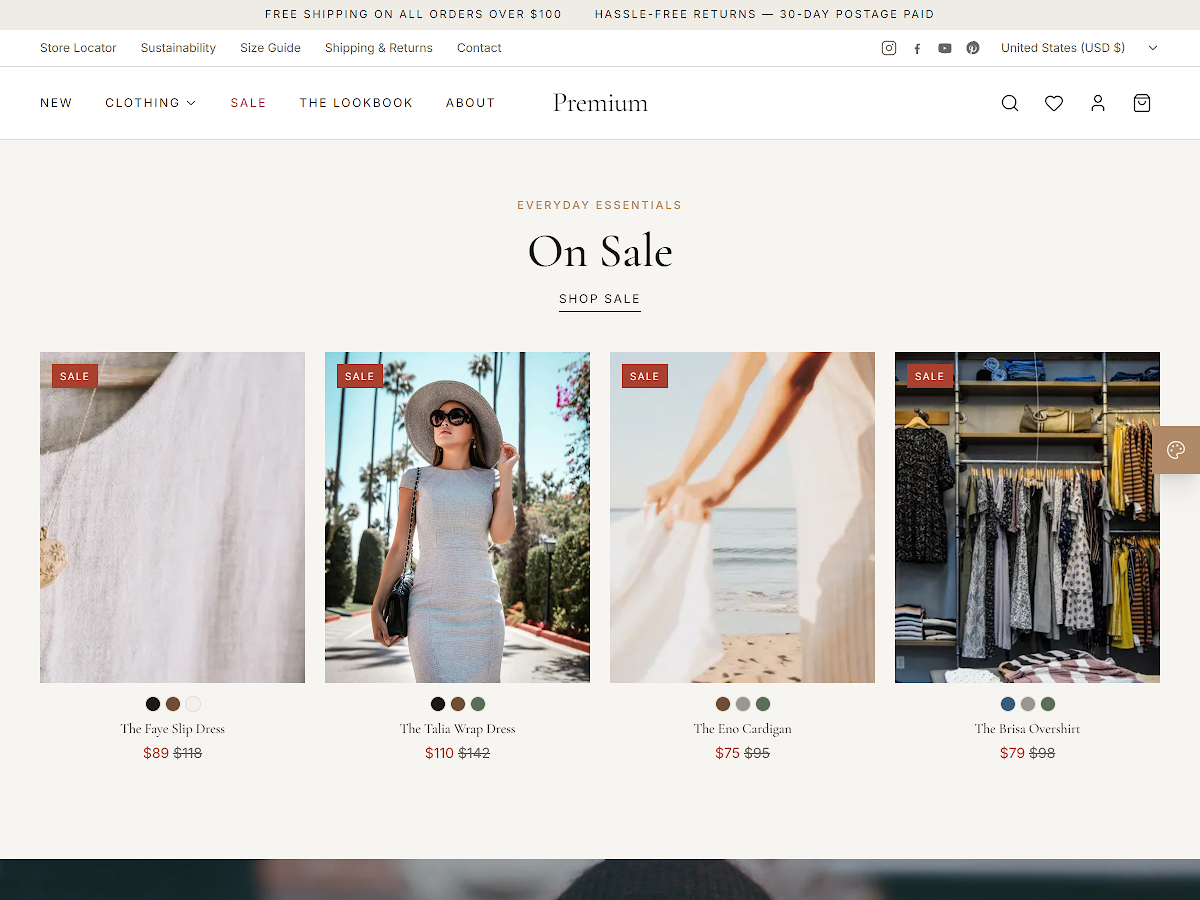Open the theme palette side tab
This screenshot has width=1200, height=900.
coord(1176,450)
